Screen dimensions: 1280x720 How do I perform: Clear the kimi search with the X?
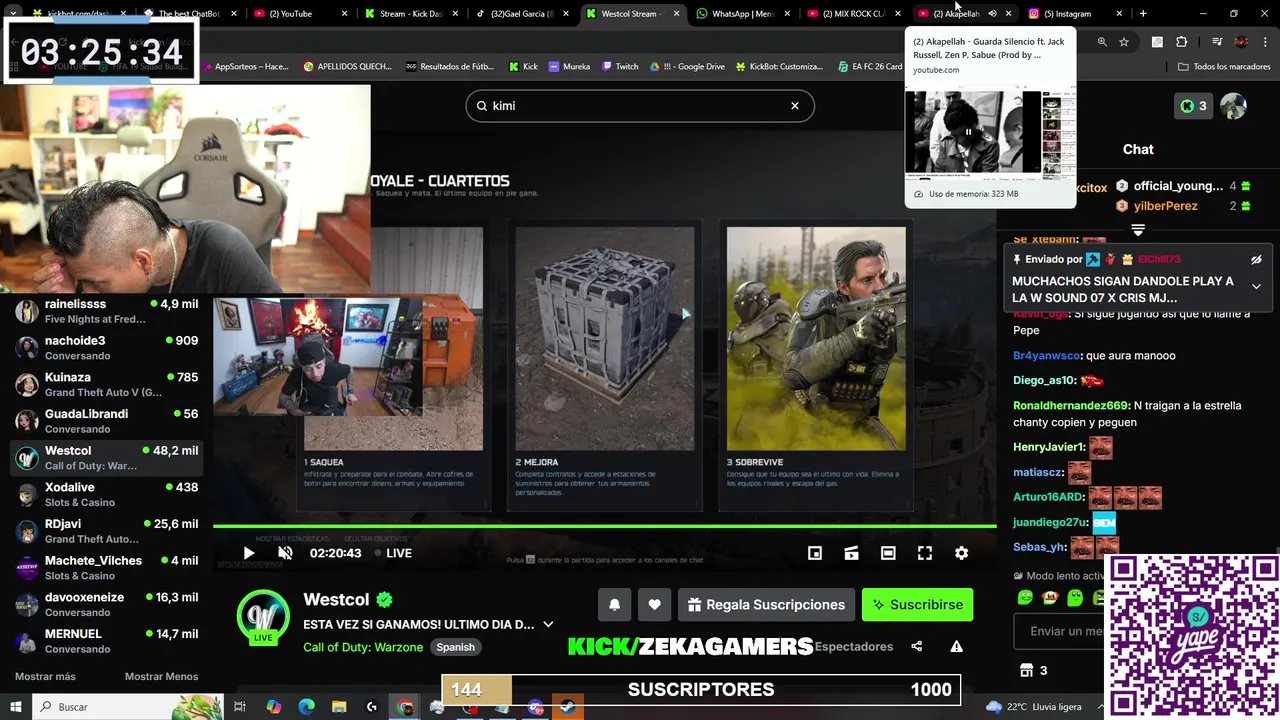(x=795, y=106)
